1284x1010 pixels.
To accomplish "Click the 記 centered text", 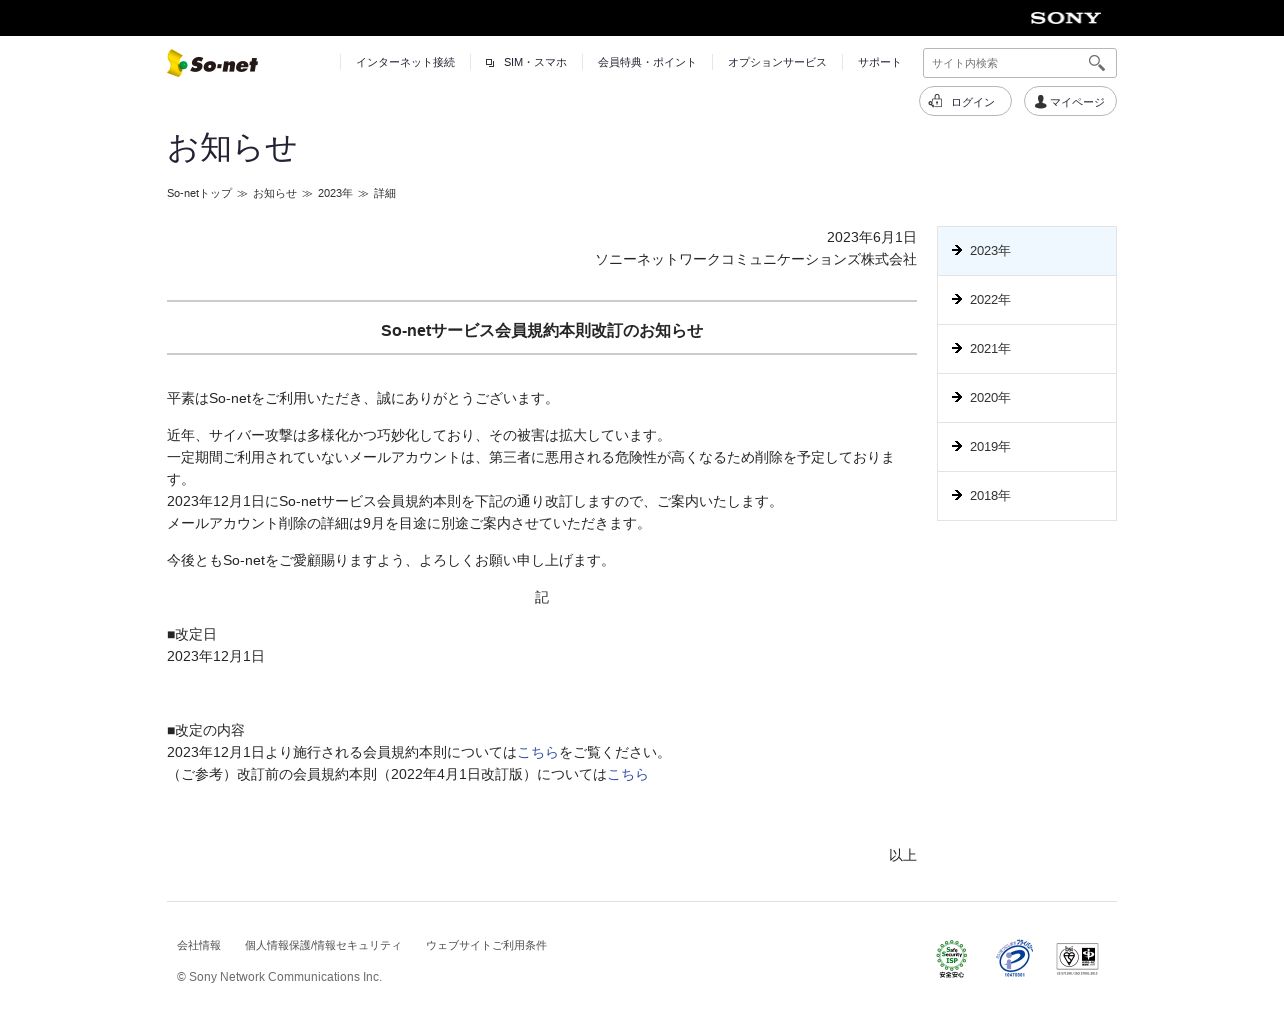I will (542, 597).
